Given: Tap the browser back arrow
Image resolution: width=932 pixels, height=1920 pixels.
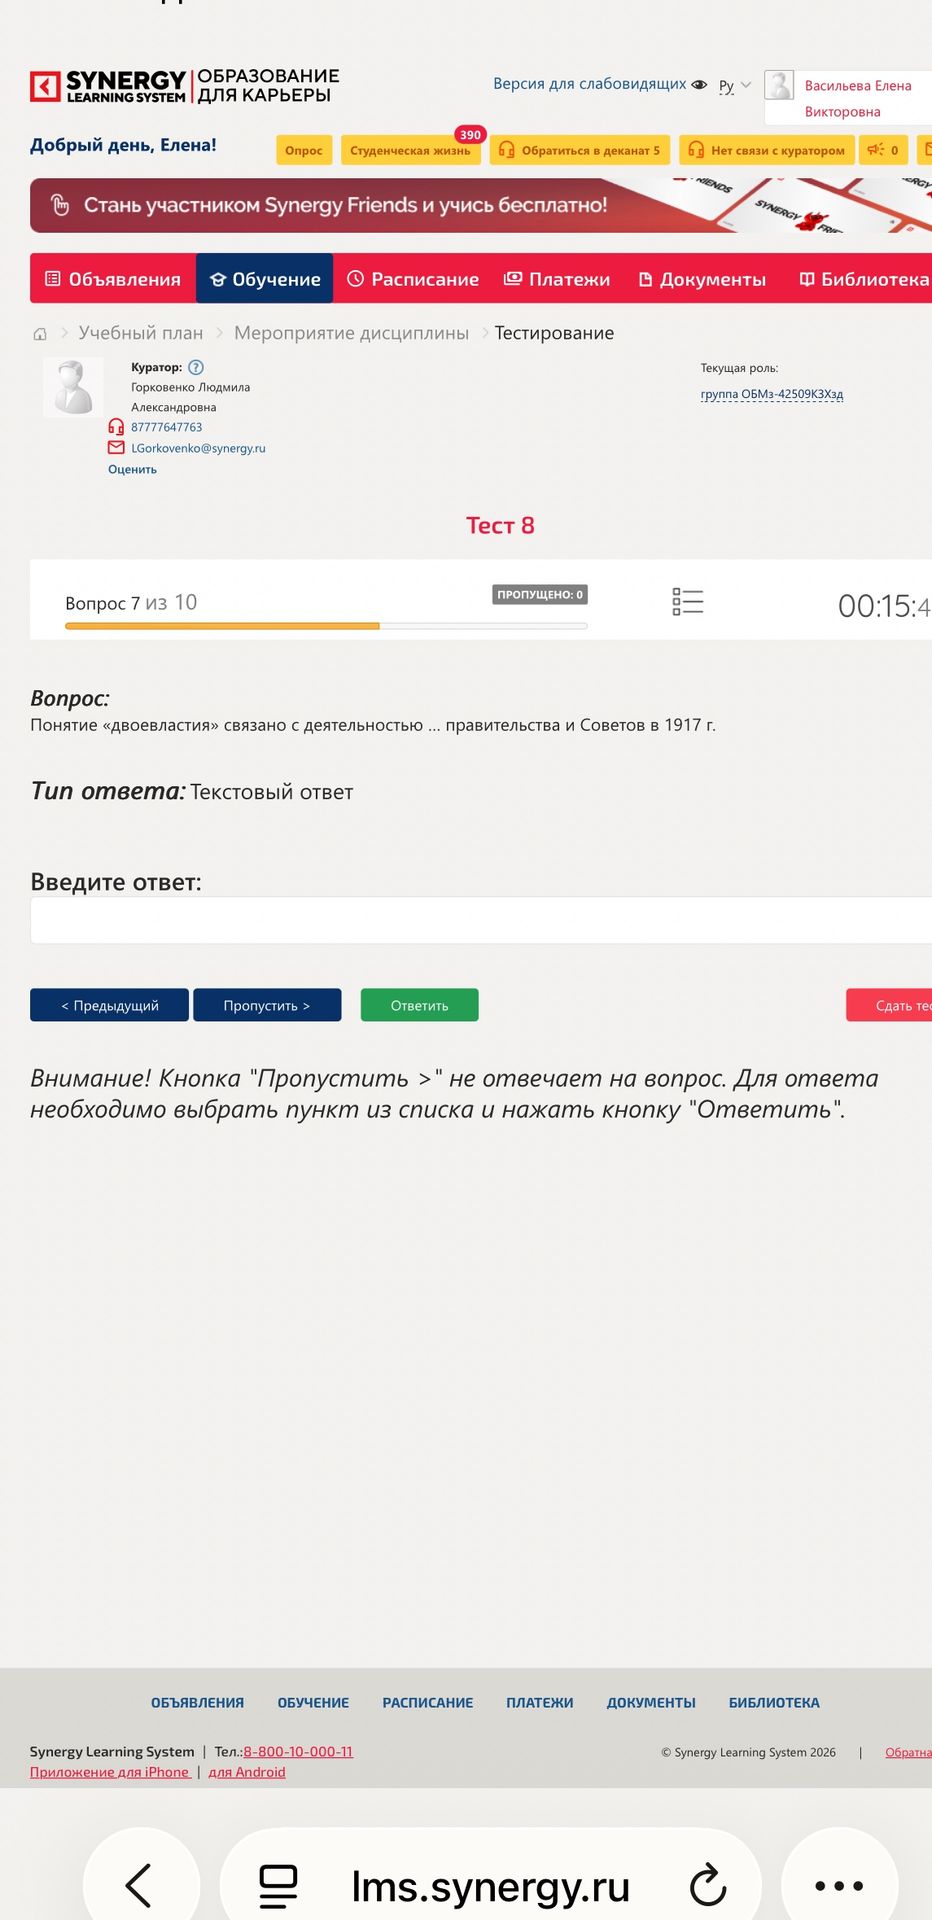Looking at the screenshot, I should (x=140, y=1886).
